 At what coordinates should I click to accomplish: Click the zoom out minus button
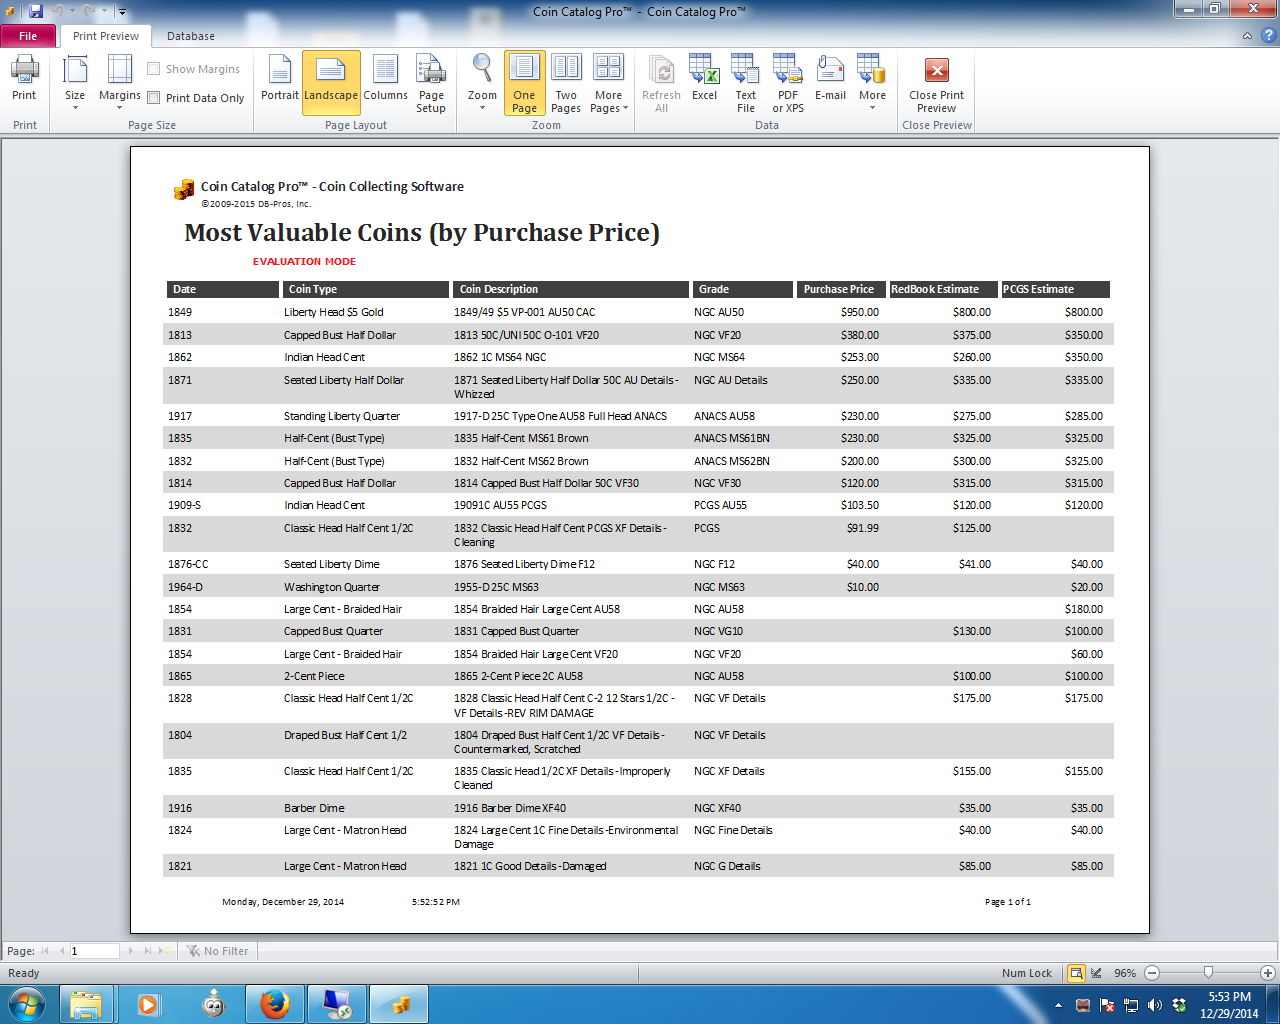(x=1152, y=973)
